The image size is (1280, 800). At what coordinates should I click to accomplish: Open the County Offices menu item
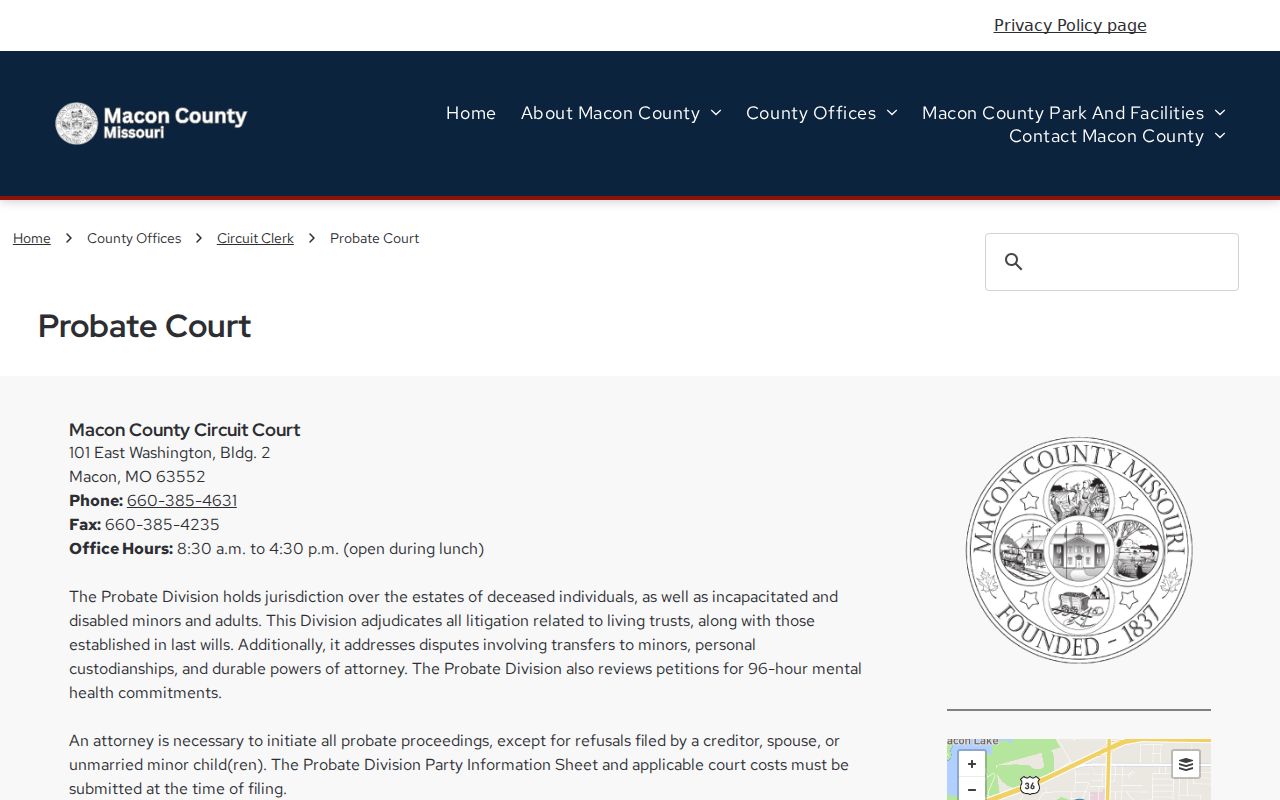[x=811, y=113]
